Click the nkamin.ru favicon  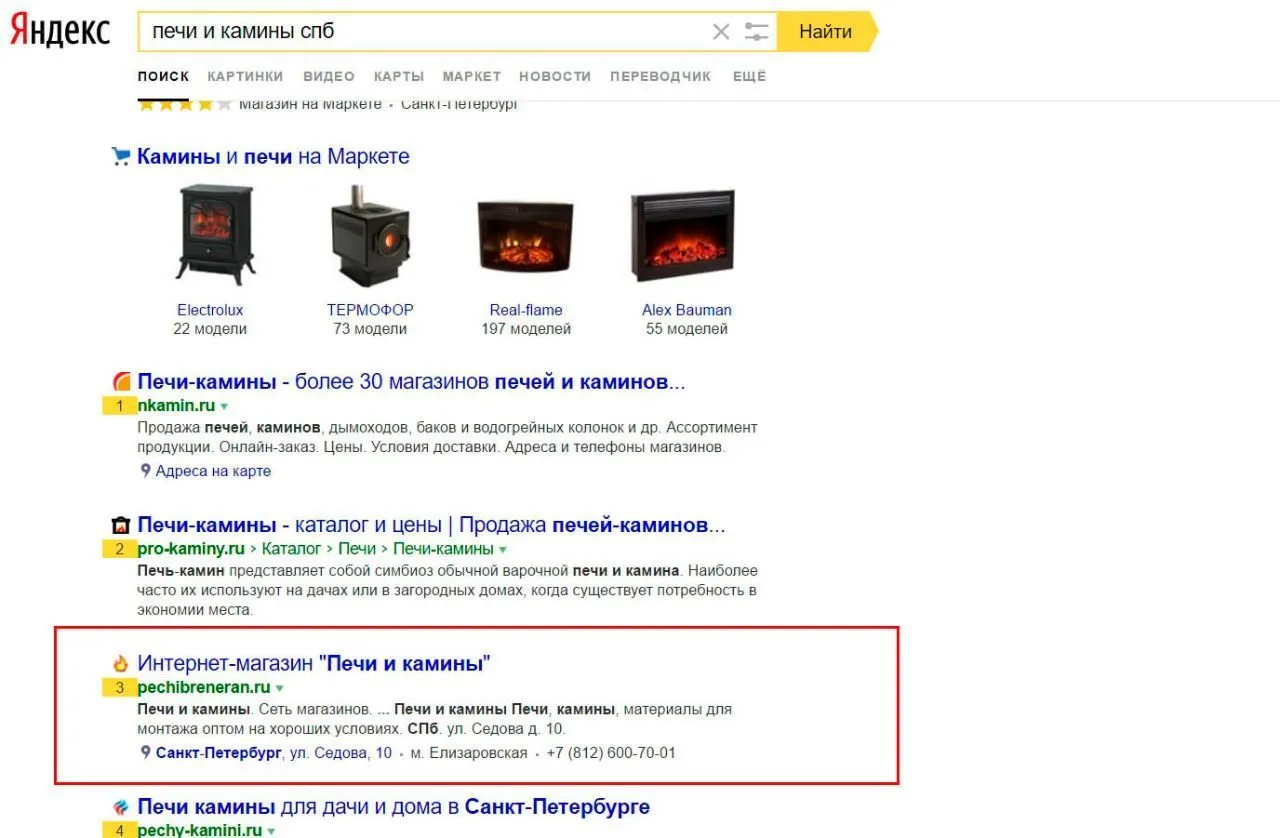(x=121, y=382)
